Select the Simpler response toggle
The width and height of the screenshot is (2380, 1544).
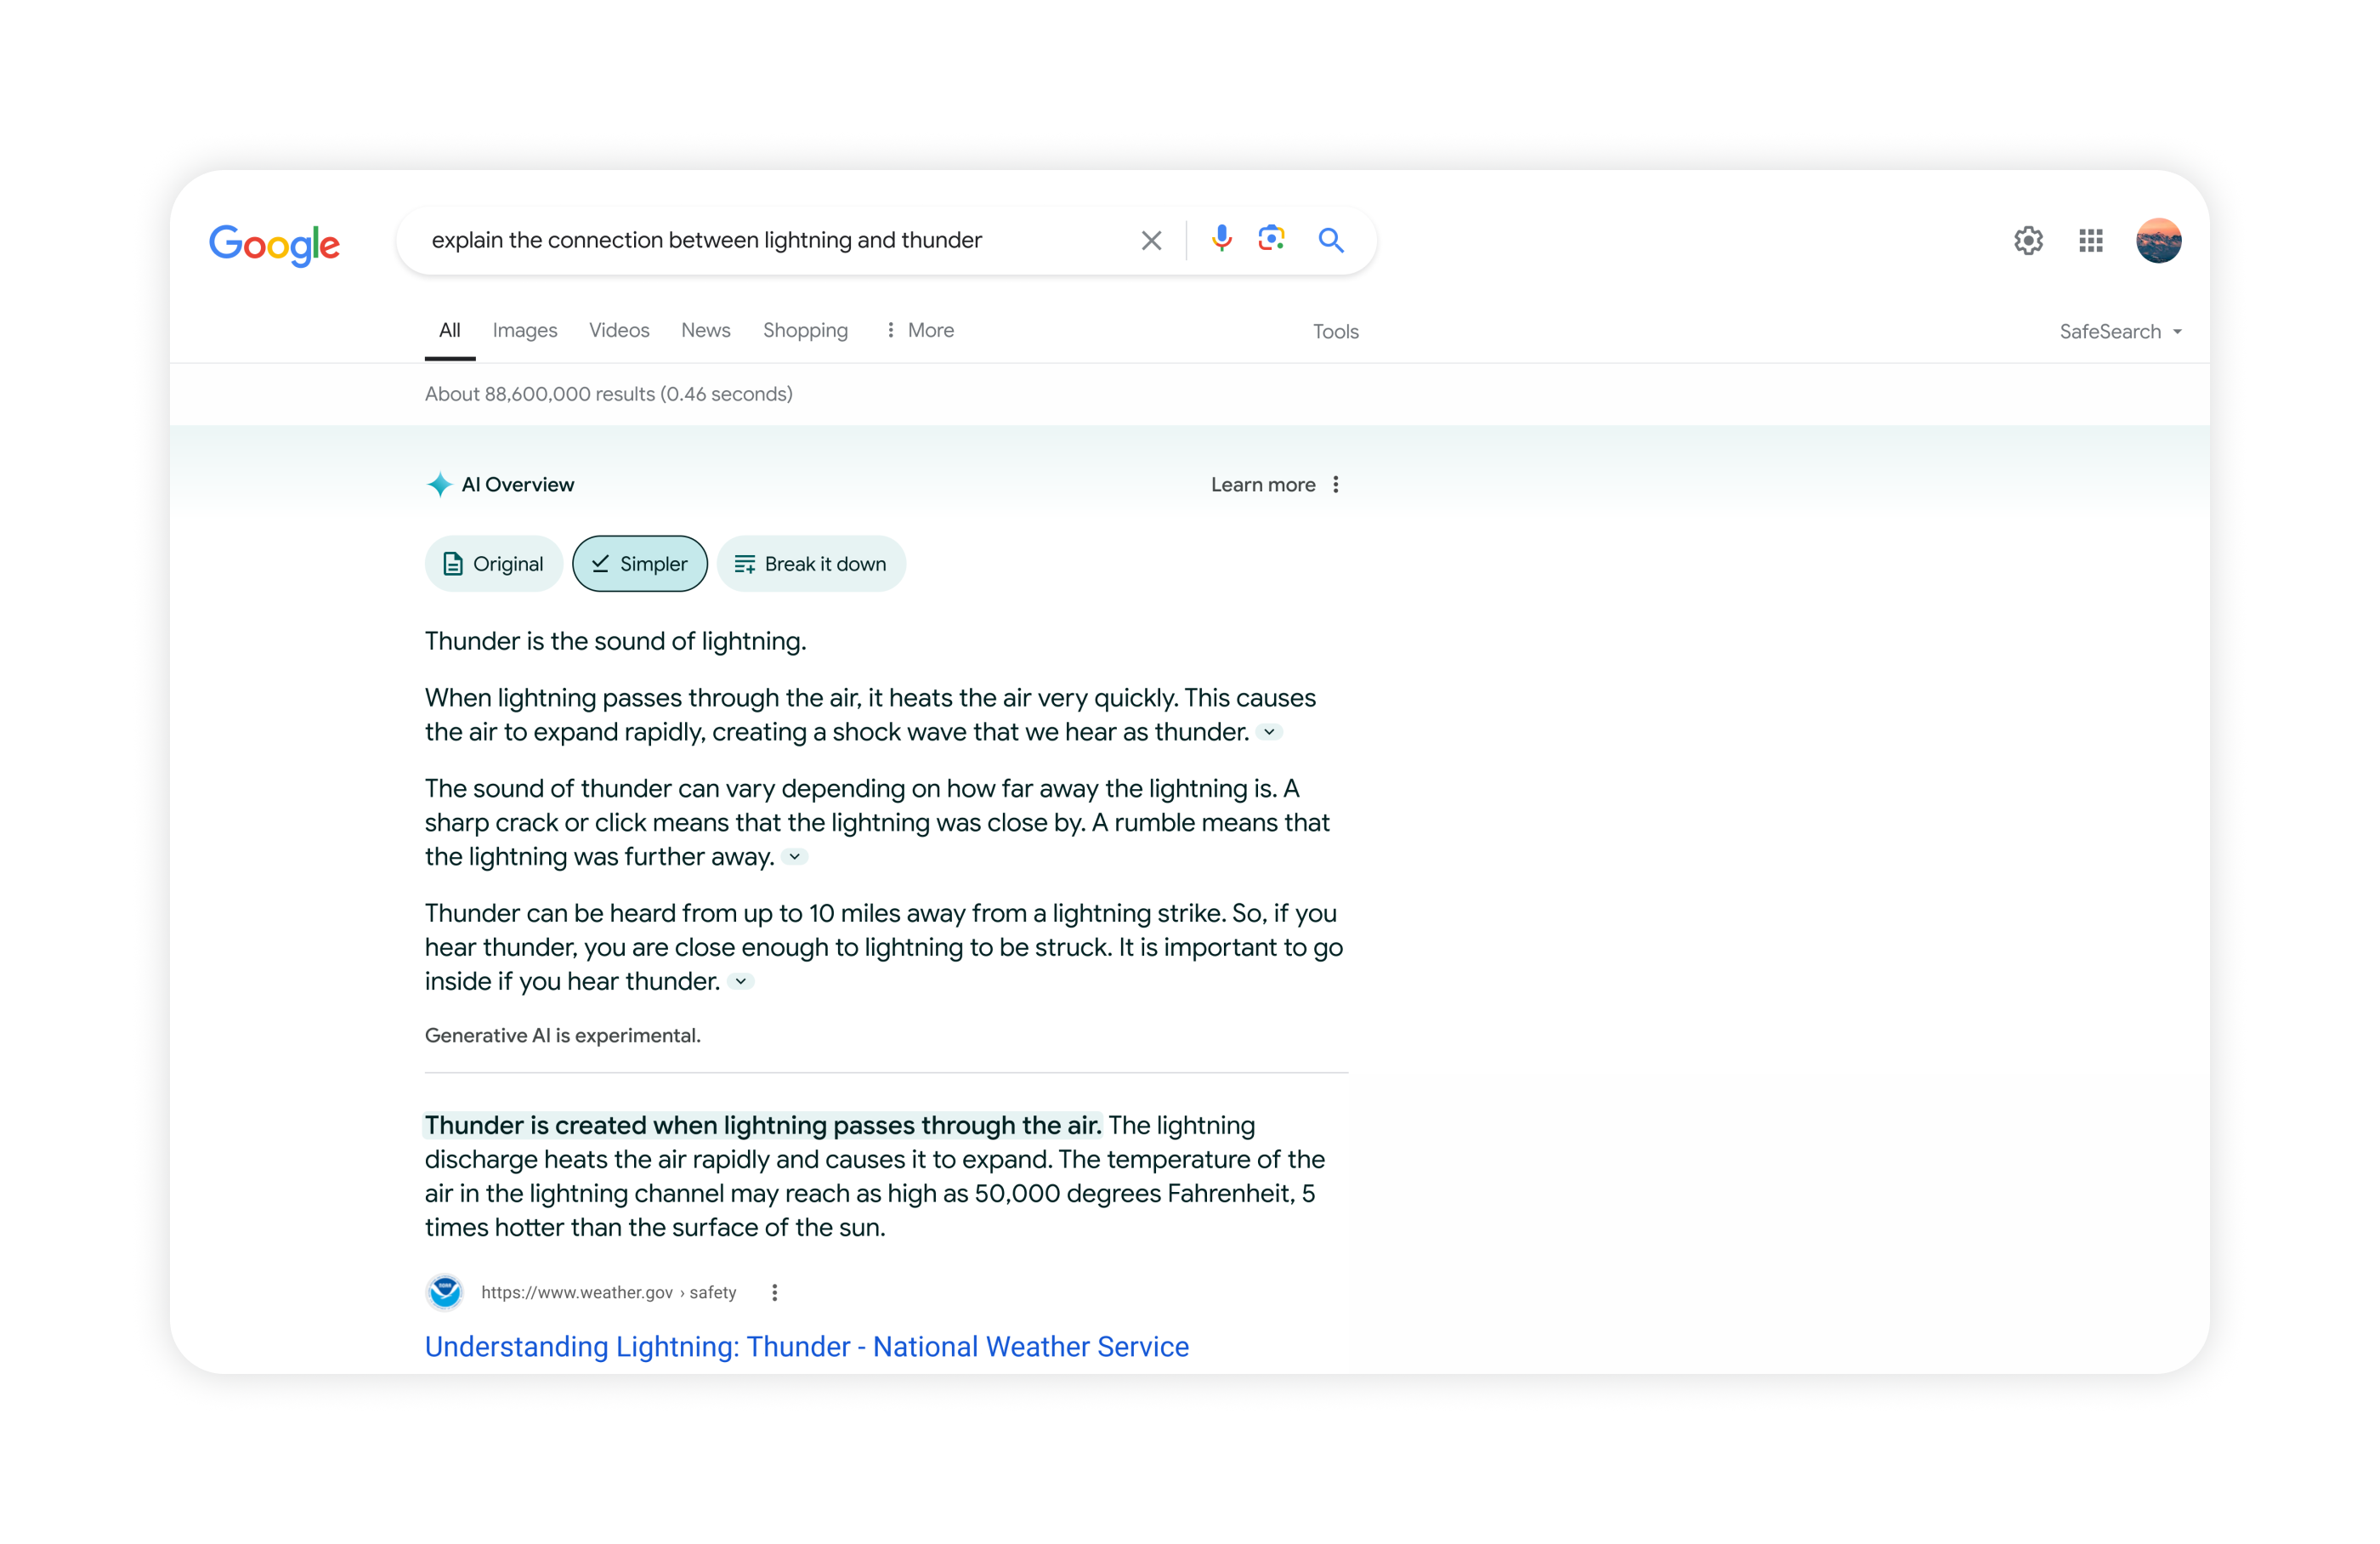(640, 564)
